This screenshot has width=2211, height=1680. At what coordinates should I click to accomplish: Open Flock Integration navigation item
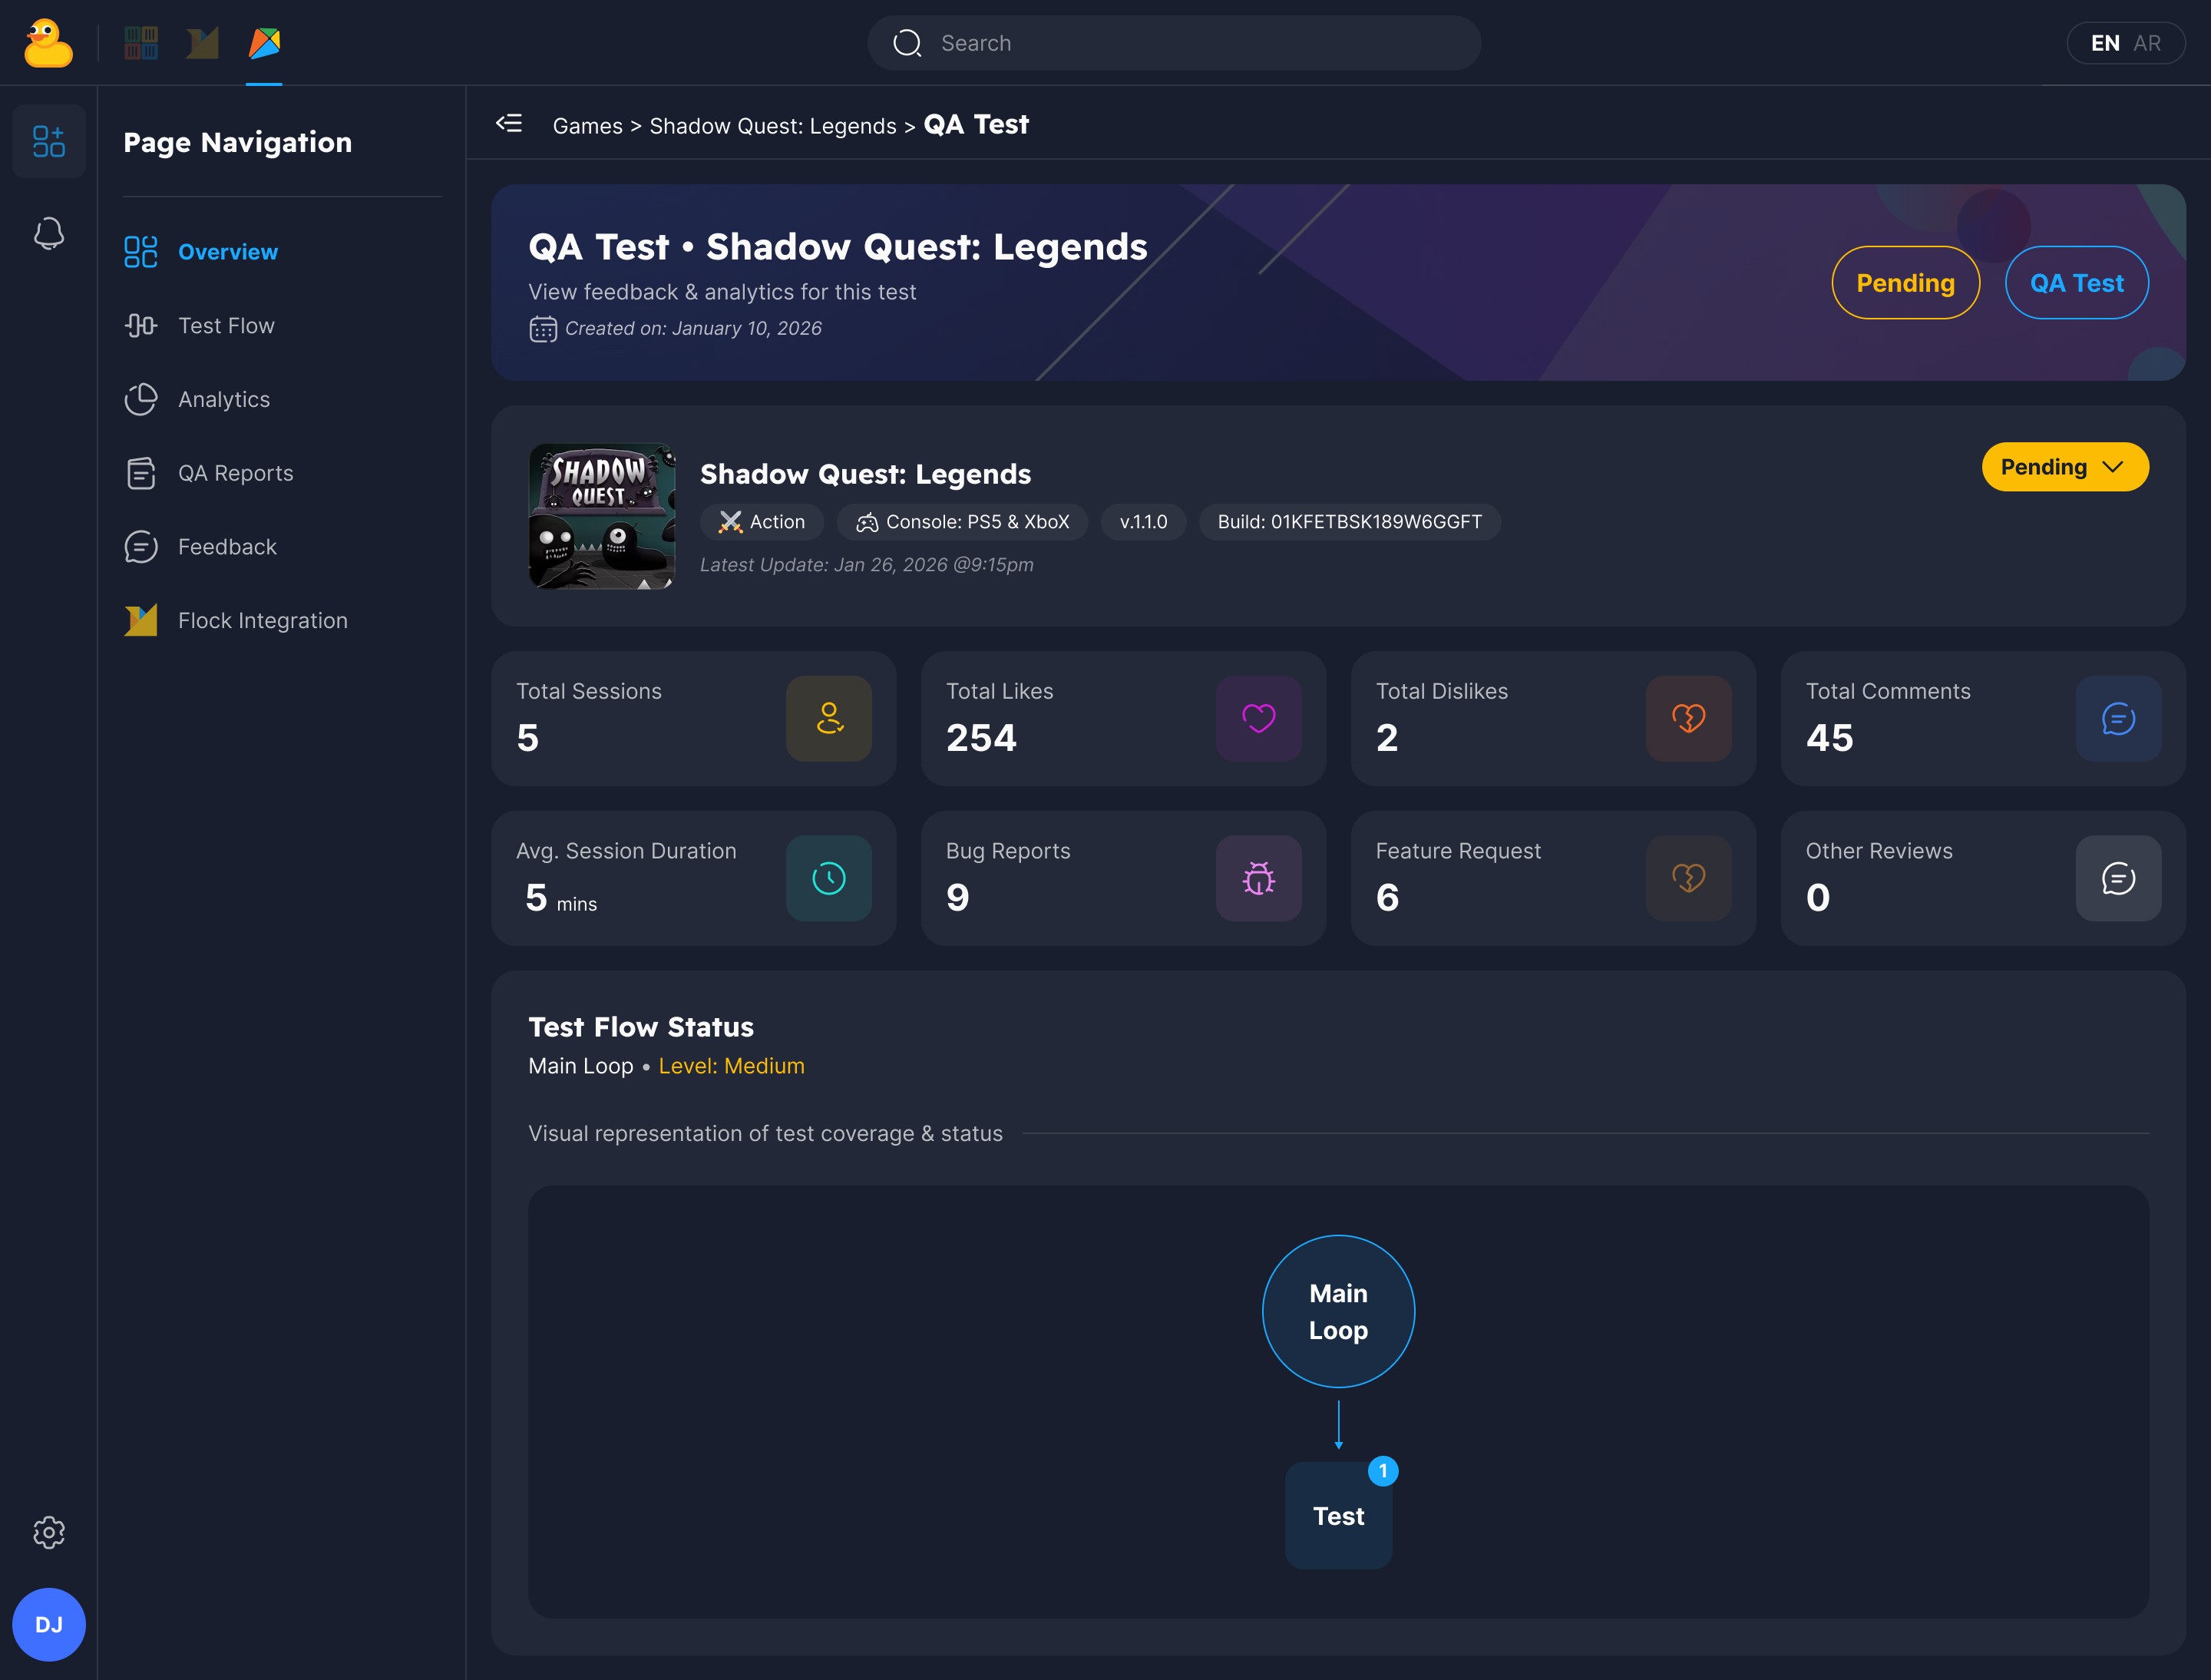[x=262, y=621]
